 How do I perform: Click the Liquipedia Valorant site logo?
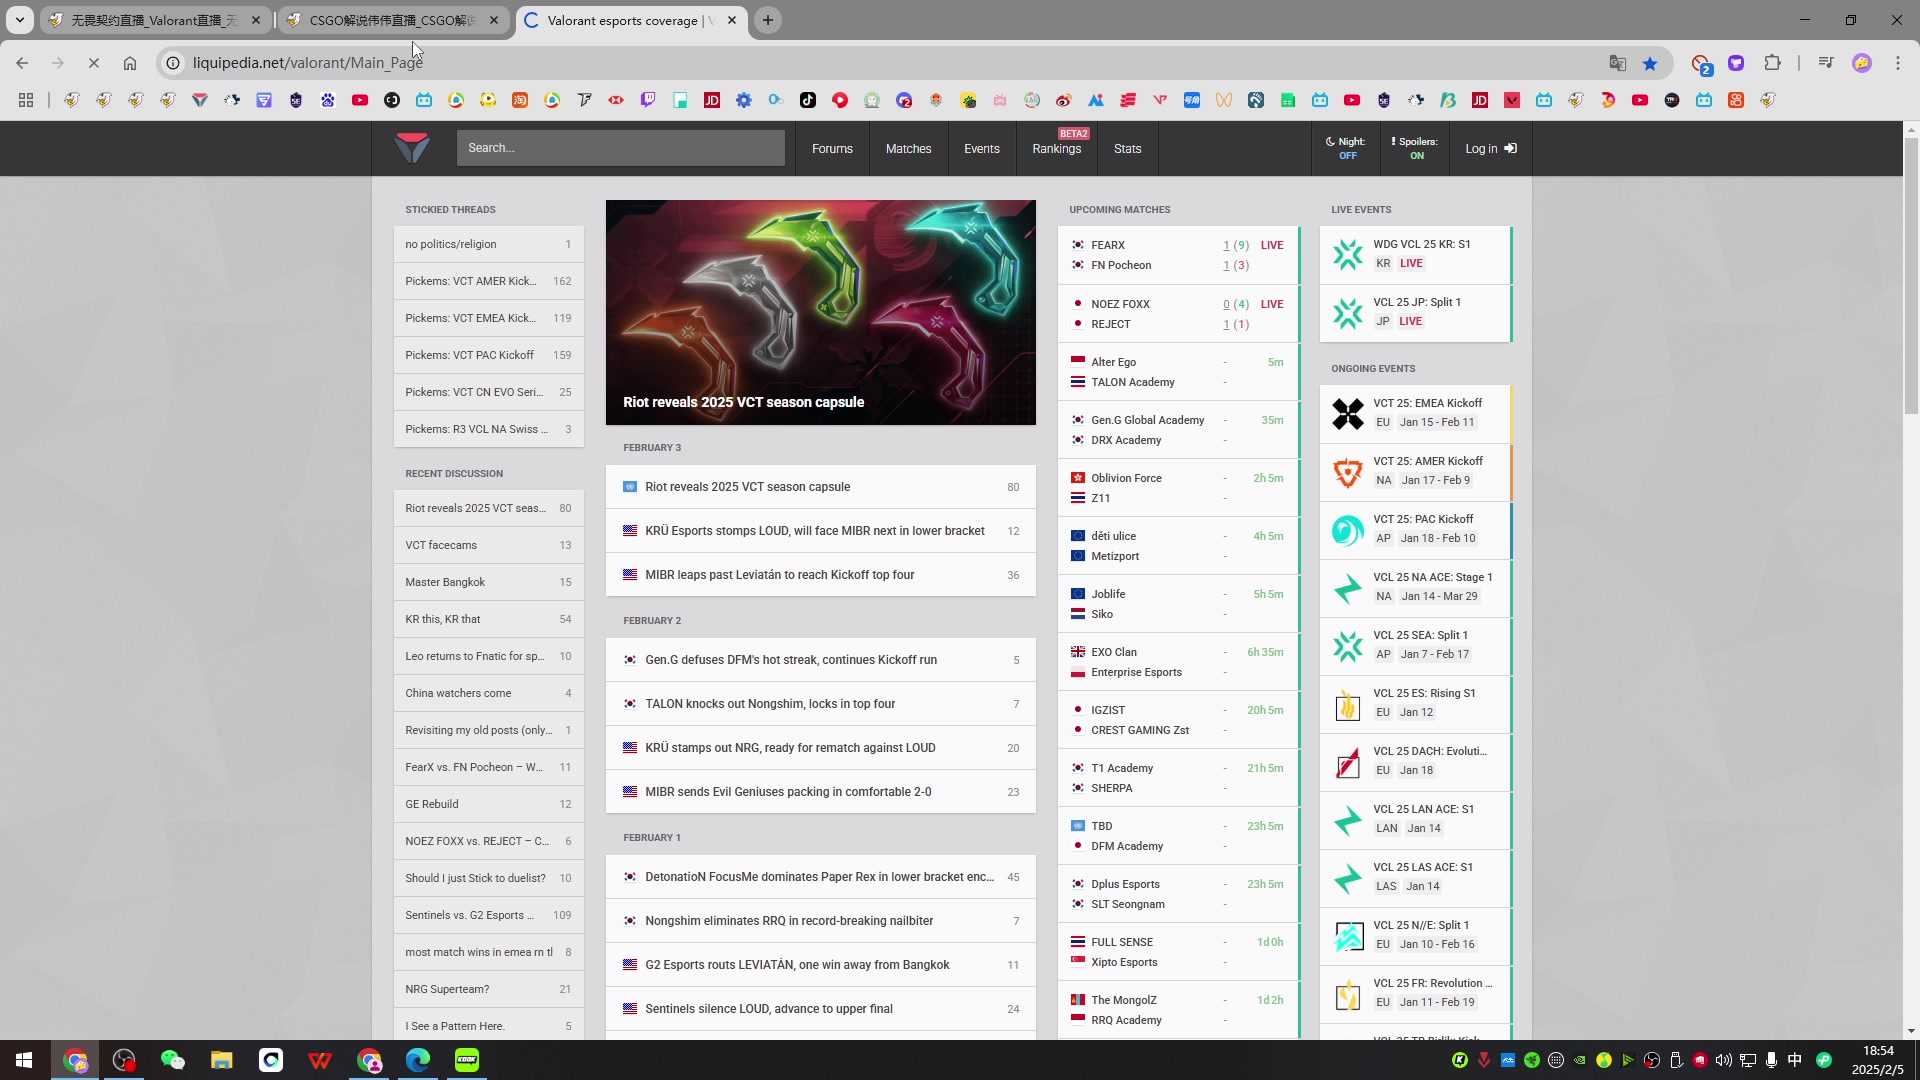point(412,148)
